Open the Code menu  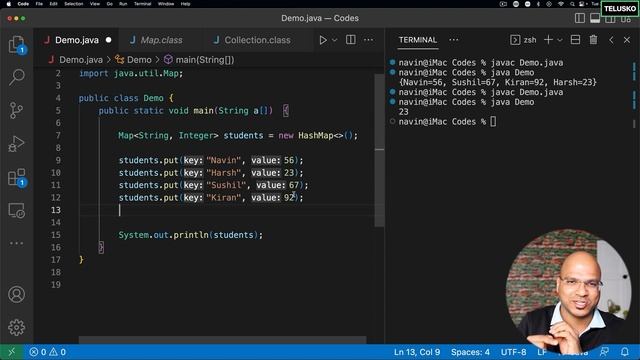click(23, 4)
